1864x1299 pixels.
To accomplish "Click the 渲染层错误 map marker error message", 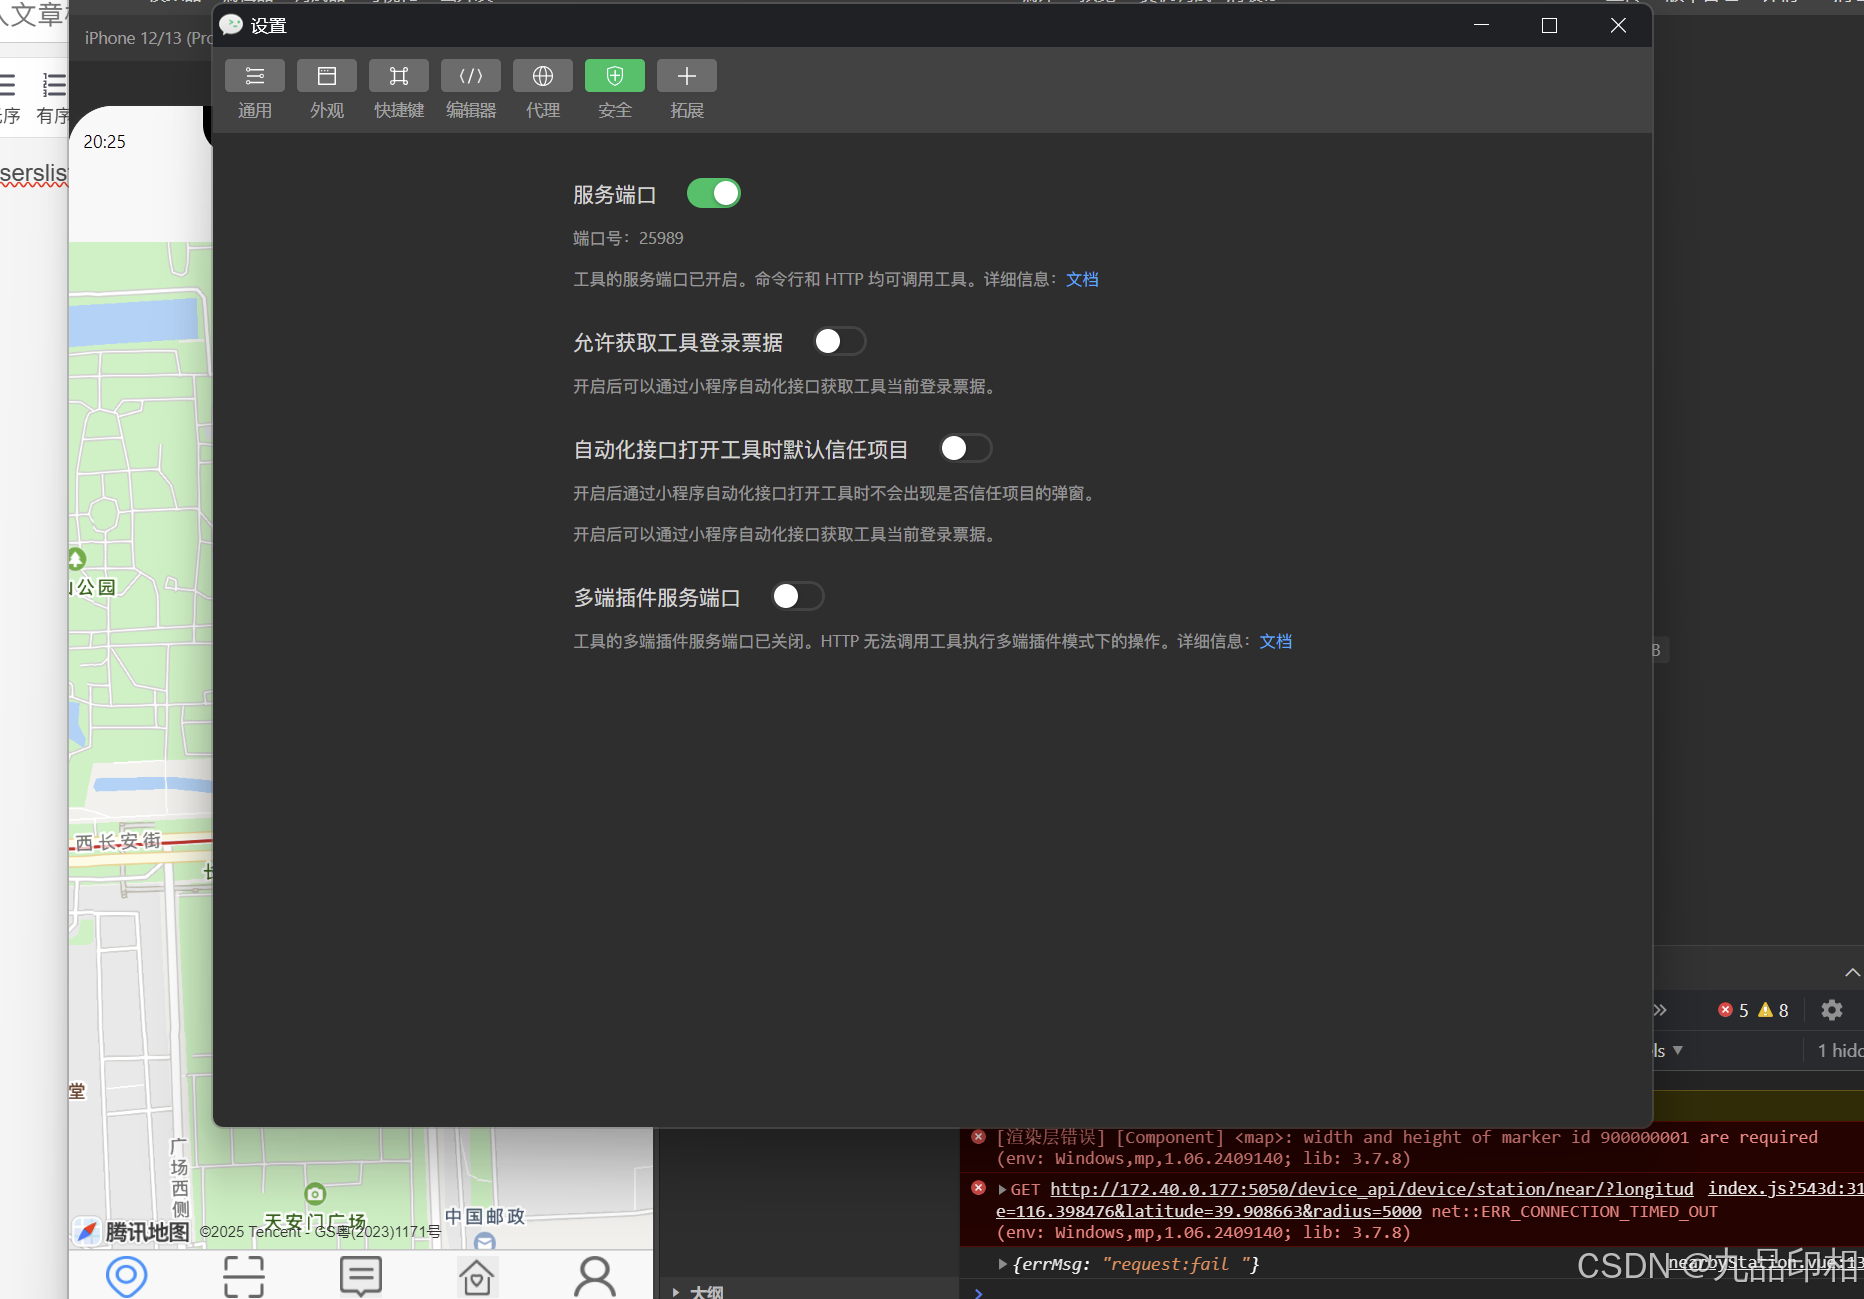I will [1407, 1147].
